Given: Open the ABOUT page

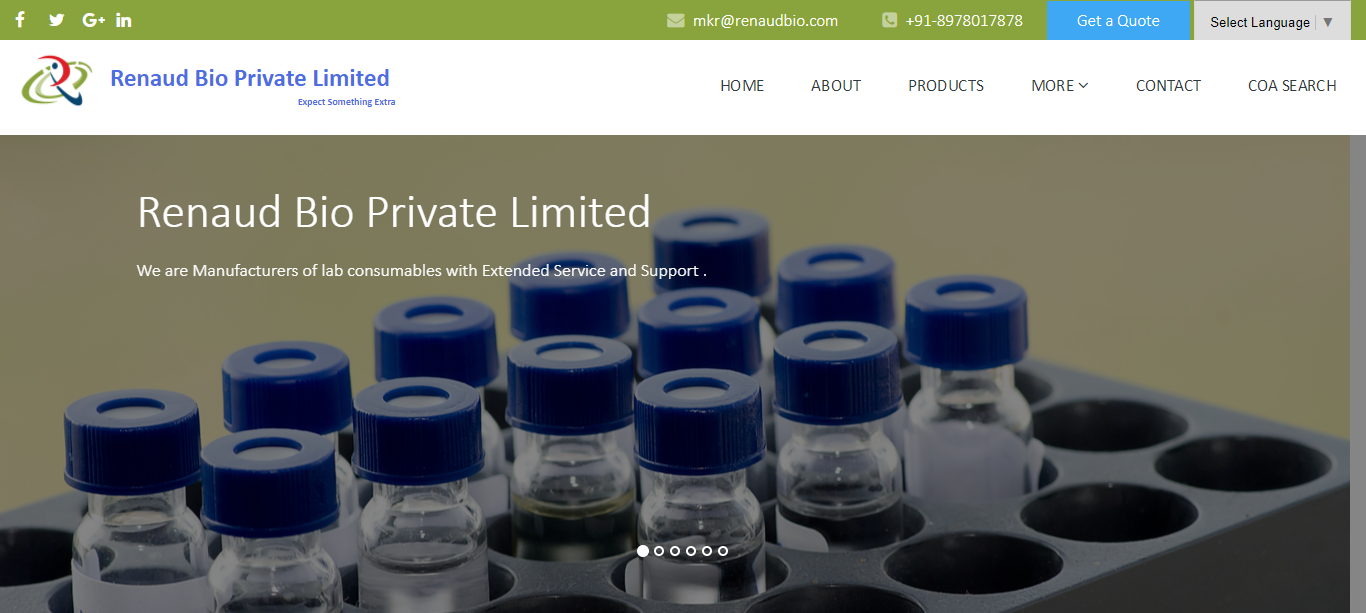Looking at the screenshot, I should [x=836, y=86].
